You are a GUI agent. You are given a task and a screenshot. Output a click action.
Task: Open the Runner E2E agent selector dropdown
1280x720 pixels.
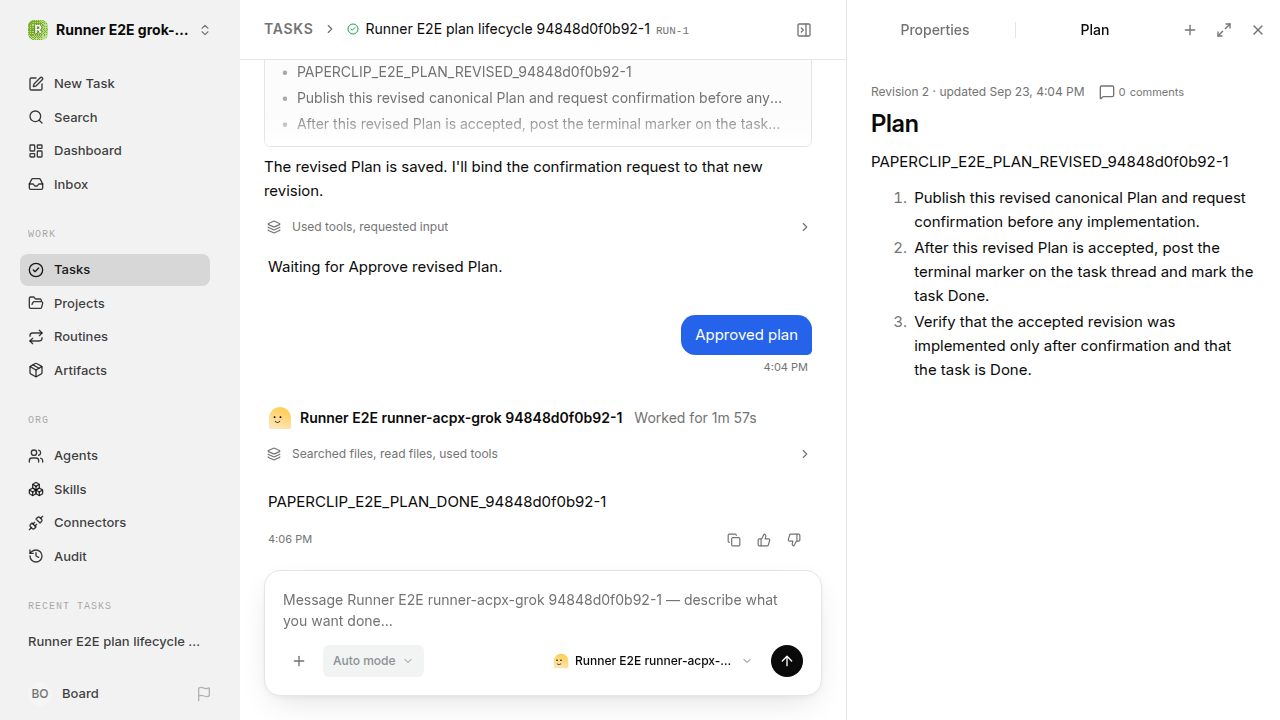click(653, 661)
